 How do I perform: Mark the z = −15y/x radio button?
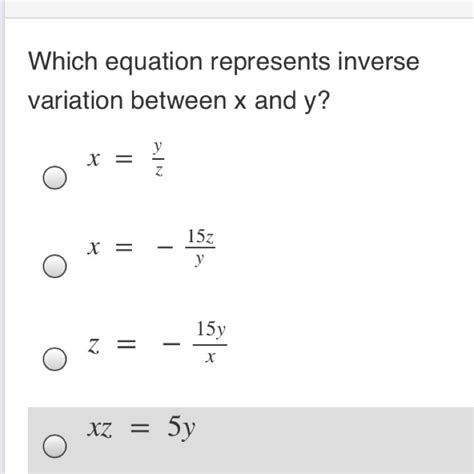[55, 359]
